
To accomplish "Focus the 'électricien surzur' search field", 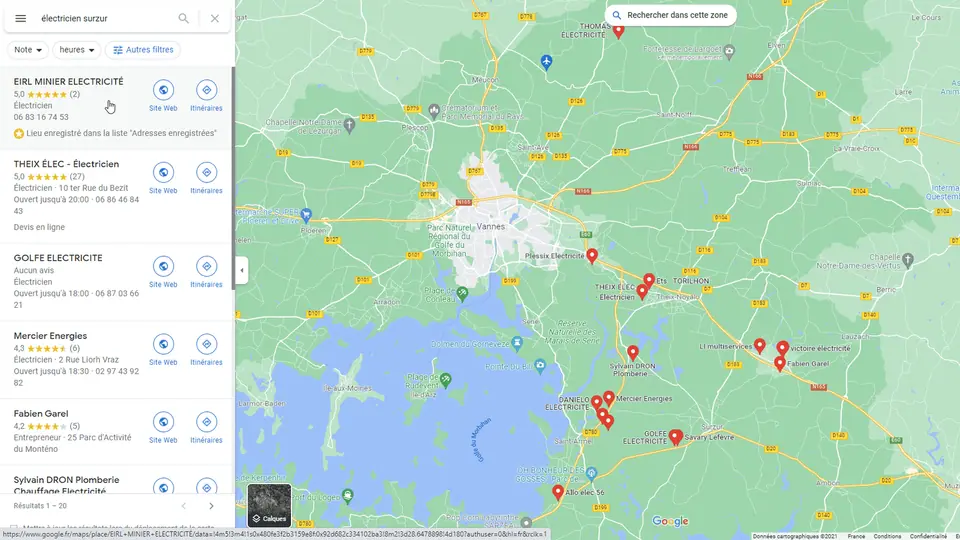I will [104, 18].
